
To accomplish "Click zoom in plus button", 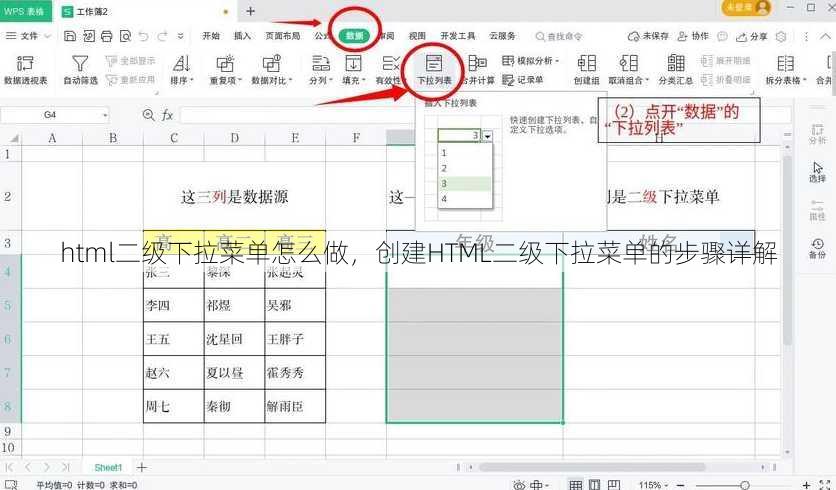I will tap(808, 485).
